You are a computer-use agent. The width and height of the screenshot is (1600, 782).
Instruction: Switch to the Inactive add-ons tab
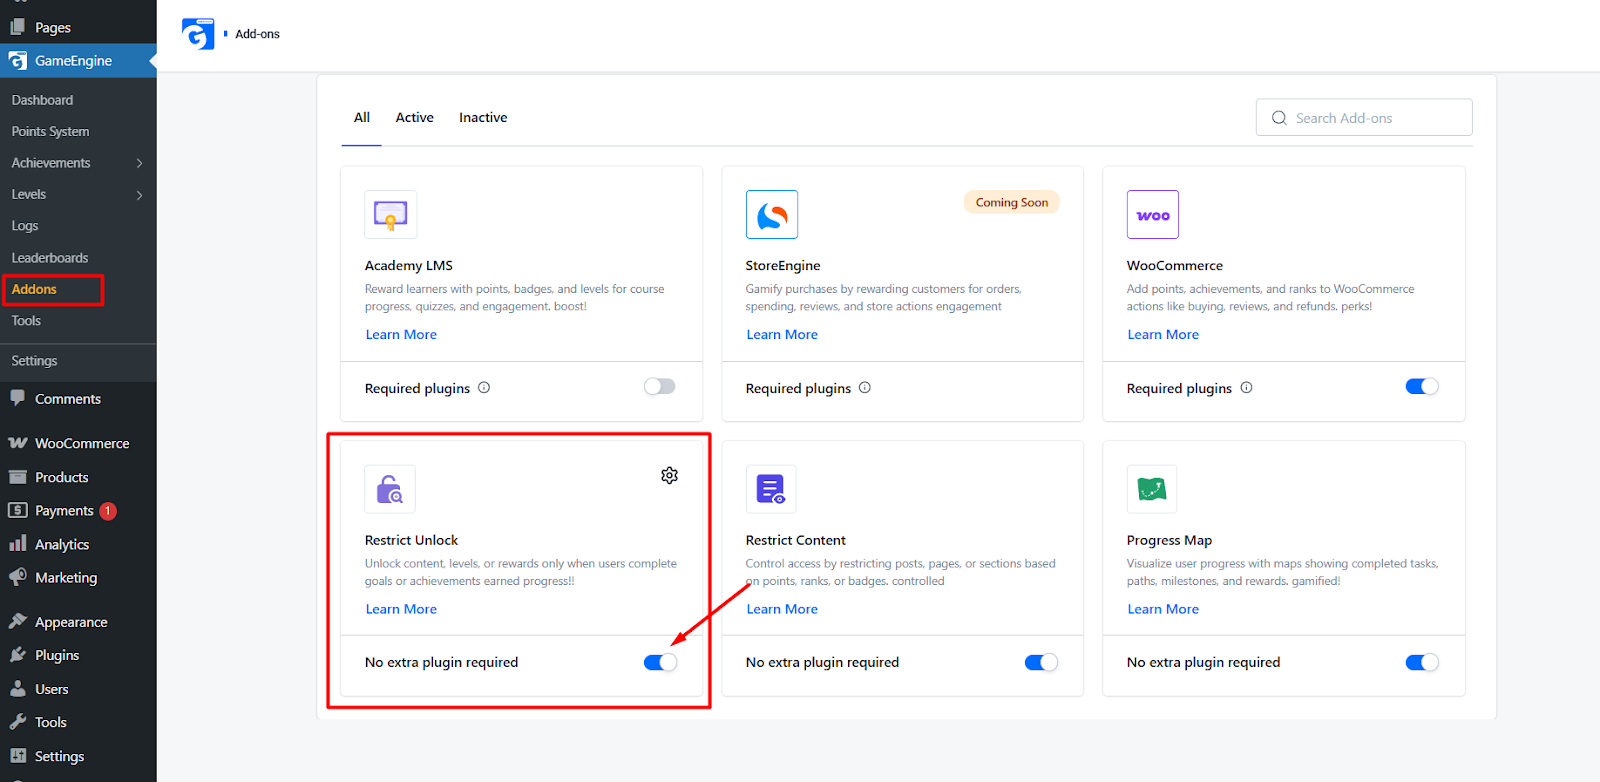(x=483, y=118)
